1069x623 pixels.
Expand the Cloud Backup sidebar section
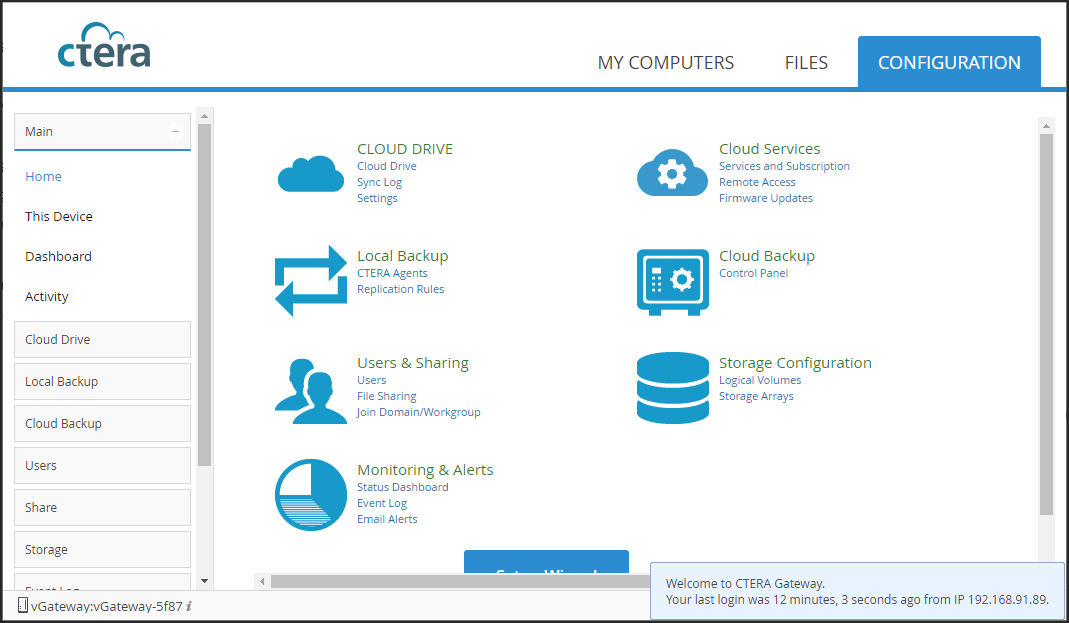(102, 423)
